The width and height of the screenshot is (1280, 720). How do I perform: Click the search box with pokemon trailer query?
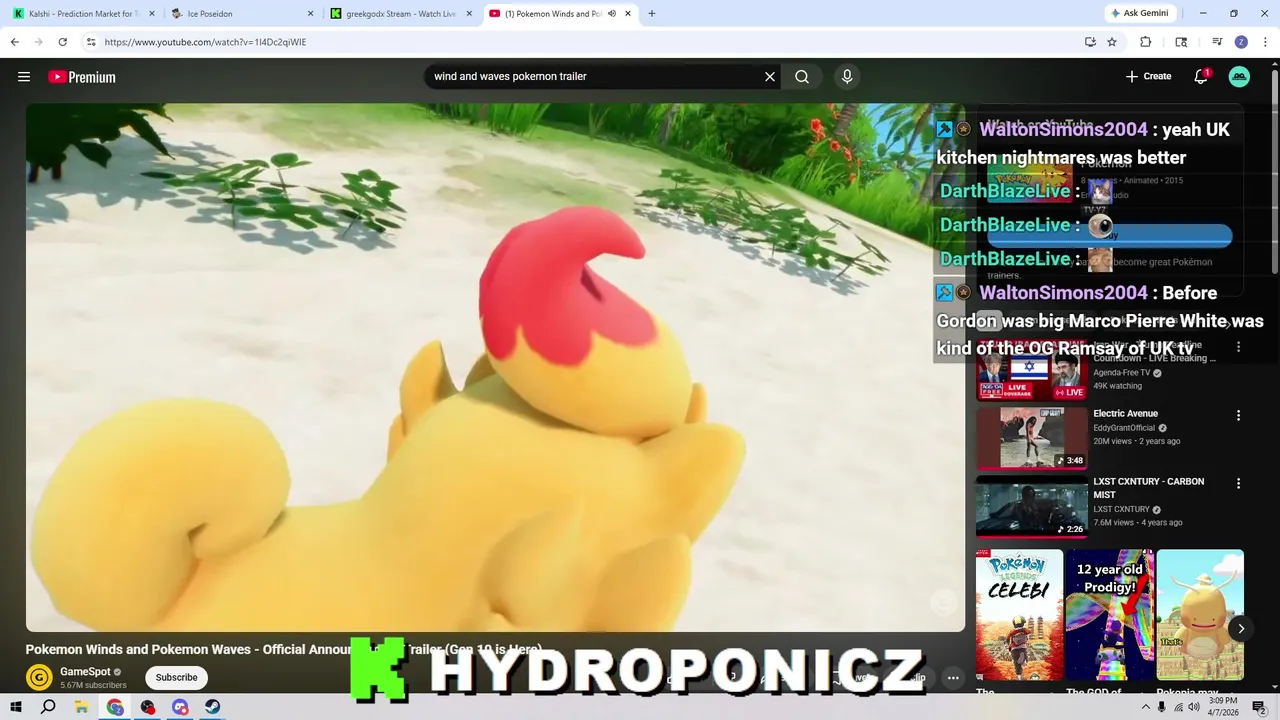595,77
